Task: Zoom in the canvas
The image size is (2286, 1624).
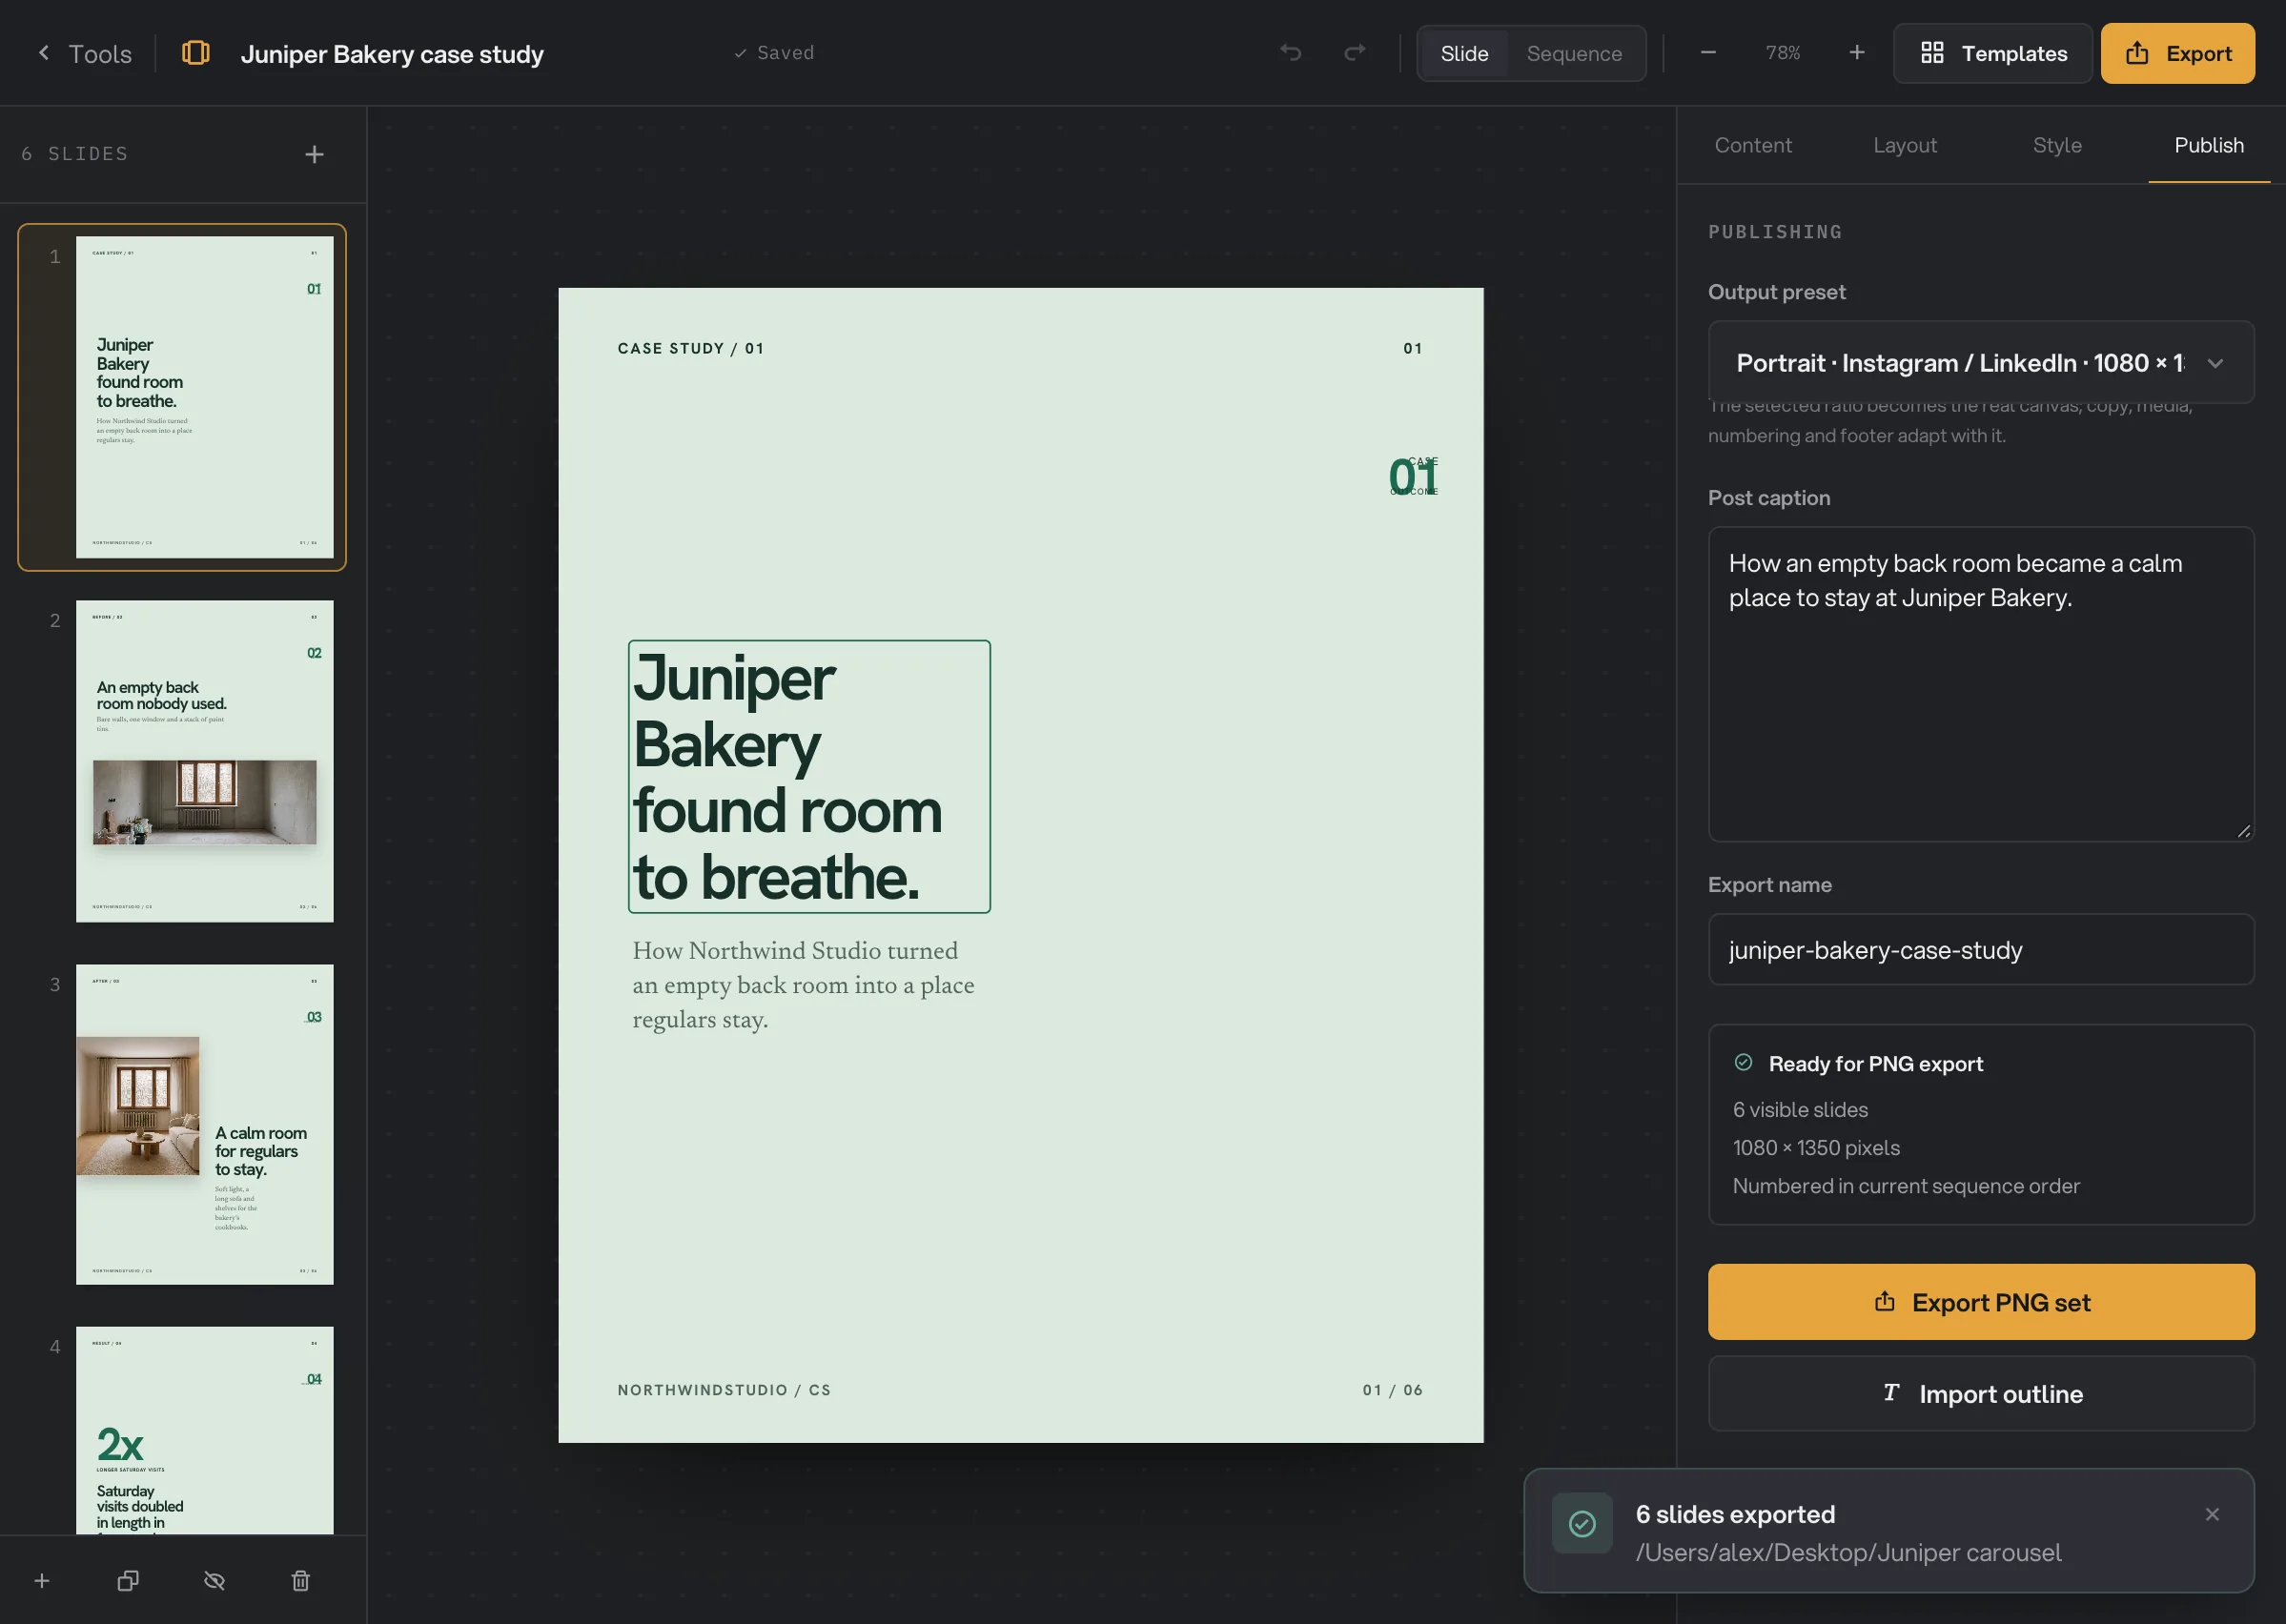Action: tap(1856, 53)
